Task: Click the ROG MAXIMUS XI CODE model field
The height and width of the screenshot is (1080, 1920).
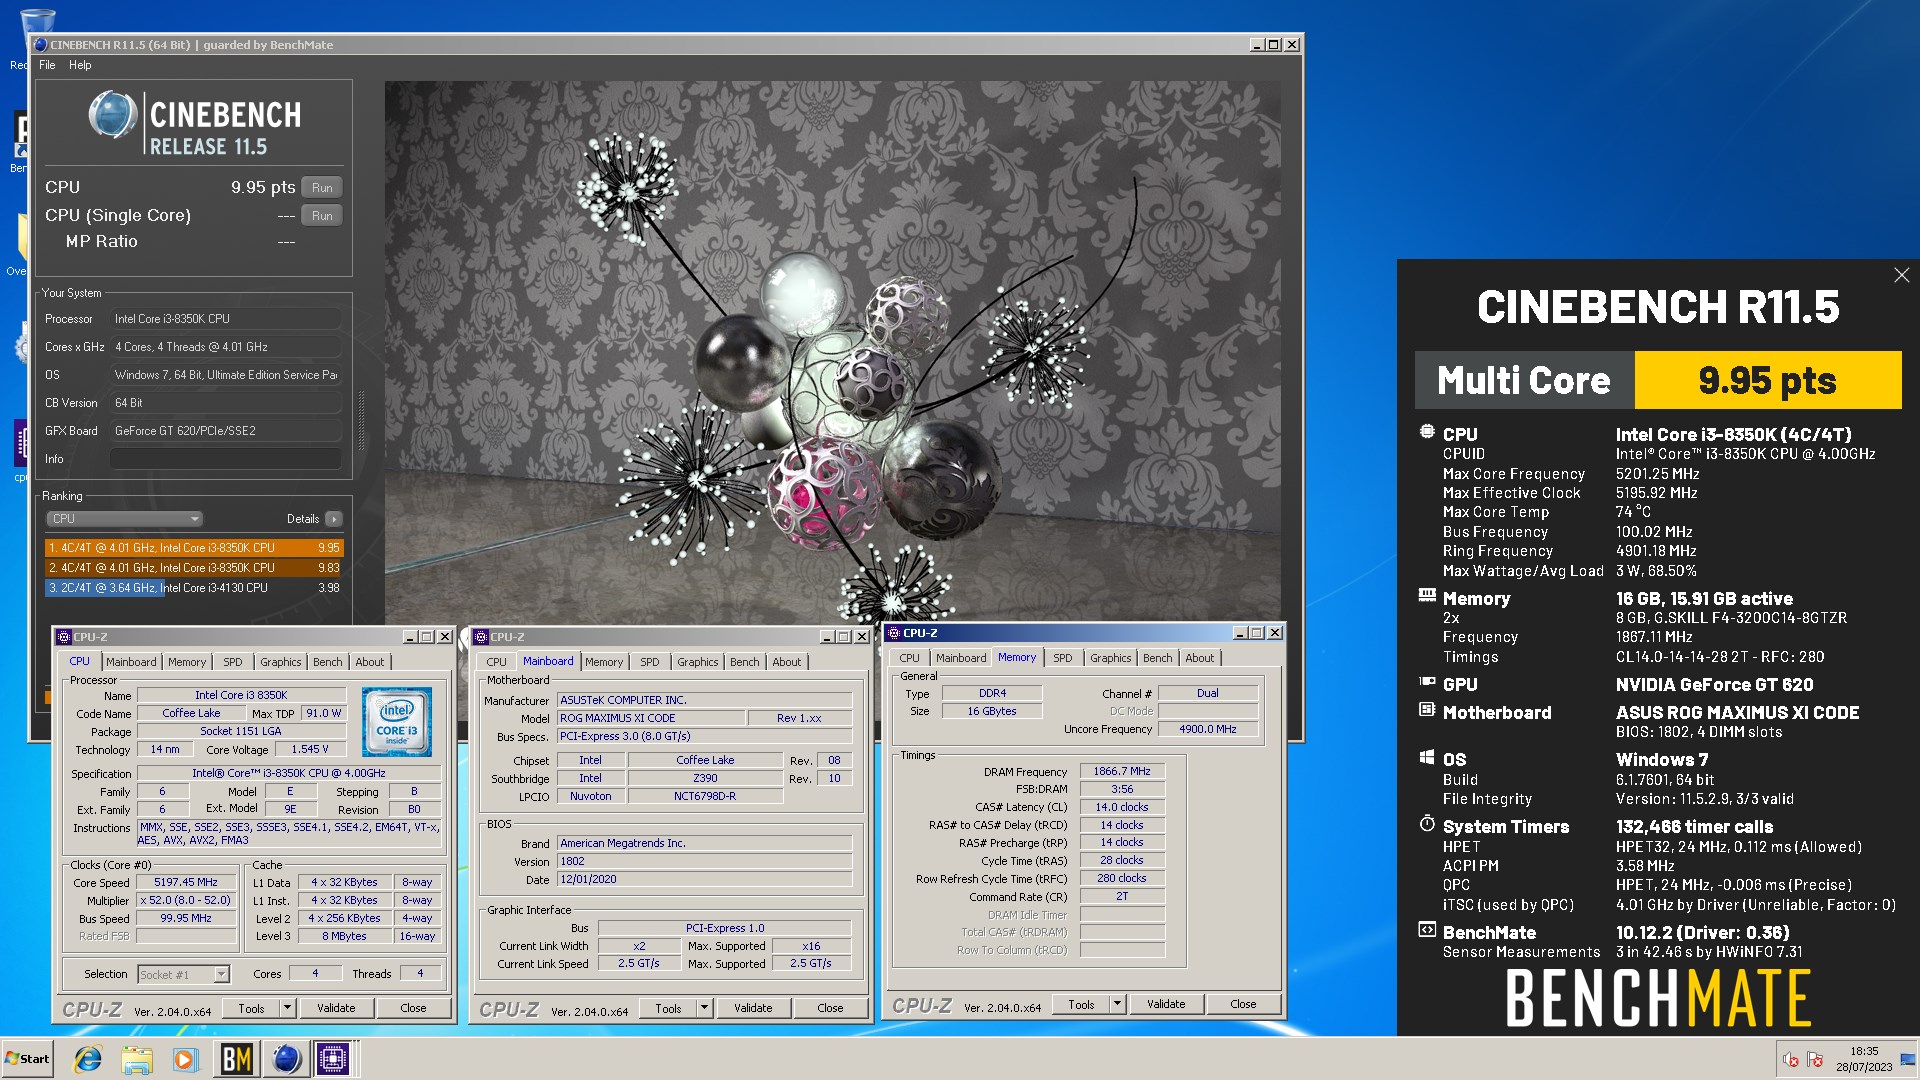Action: click(651, 718)
